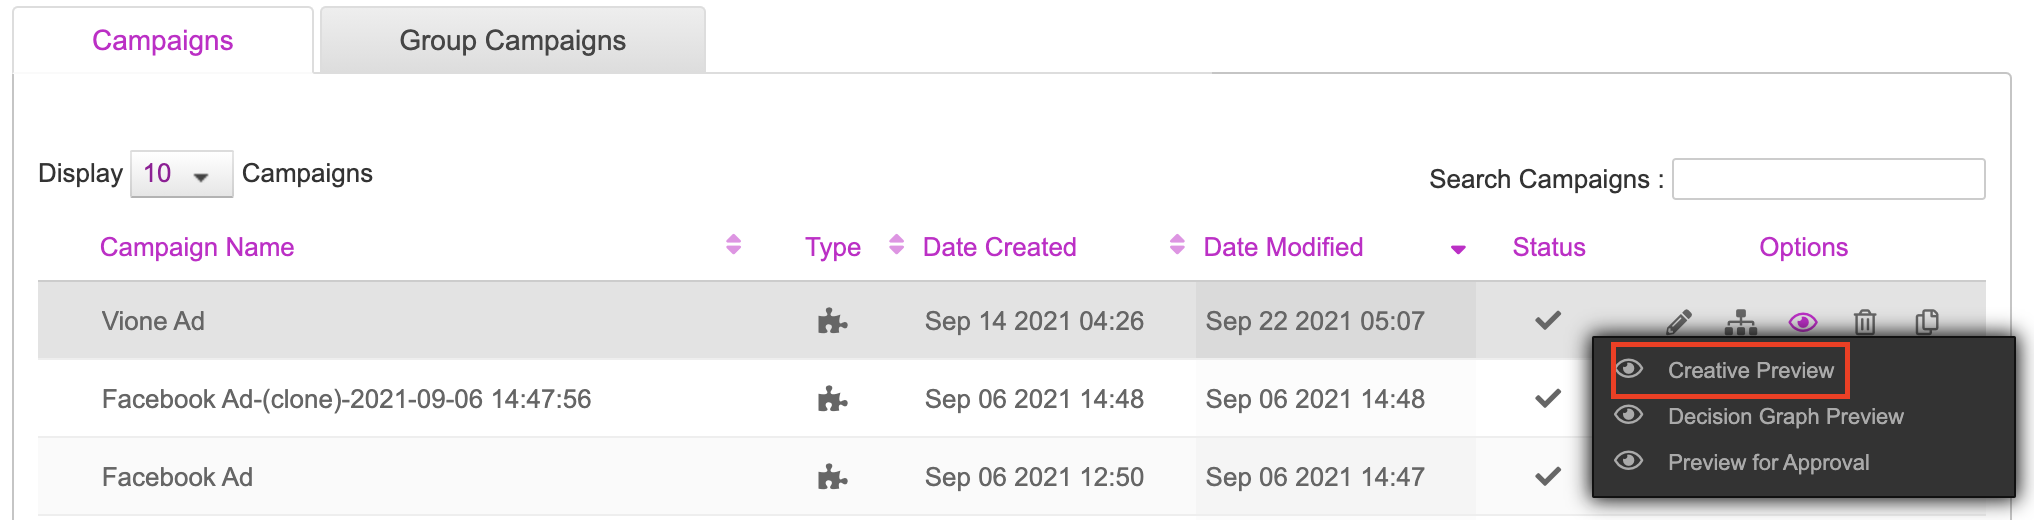This screenshot has height=520, width=2034.
Task: Delete Vione Ad with trash icon
Action: coord(1865,322)
